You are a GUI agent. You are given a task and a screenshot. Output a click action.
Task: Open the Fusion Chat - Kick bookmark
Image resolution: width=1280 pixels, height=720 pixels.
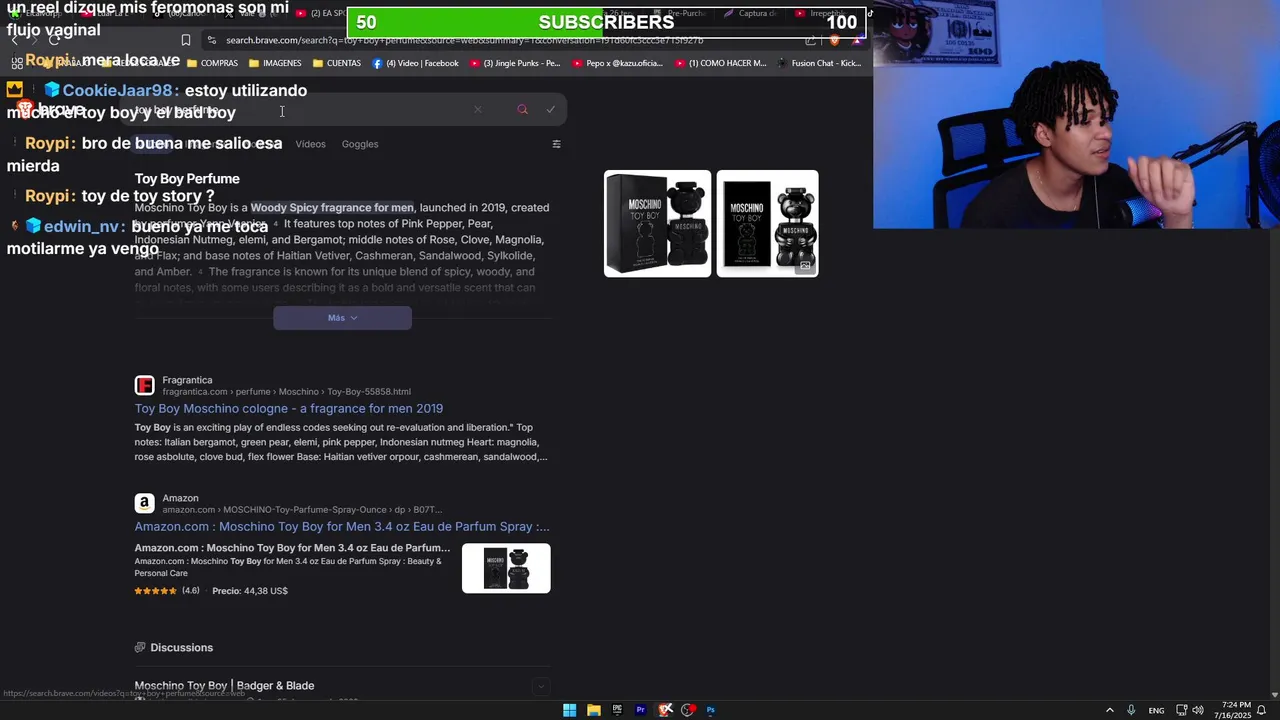point(819,63)
